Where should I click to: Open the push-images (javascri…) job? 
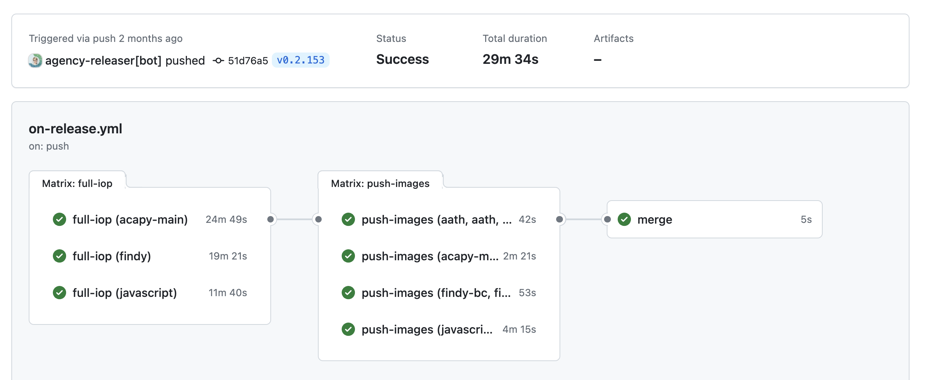pos(439,329)
